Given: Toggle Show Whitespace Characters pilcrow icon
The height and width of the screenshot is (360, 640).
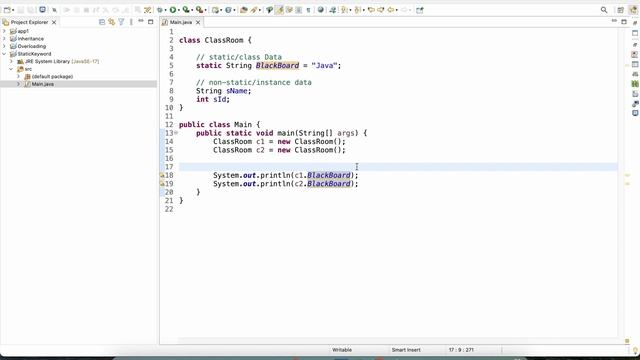Looking at the screenshot, I should (308, 10).
